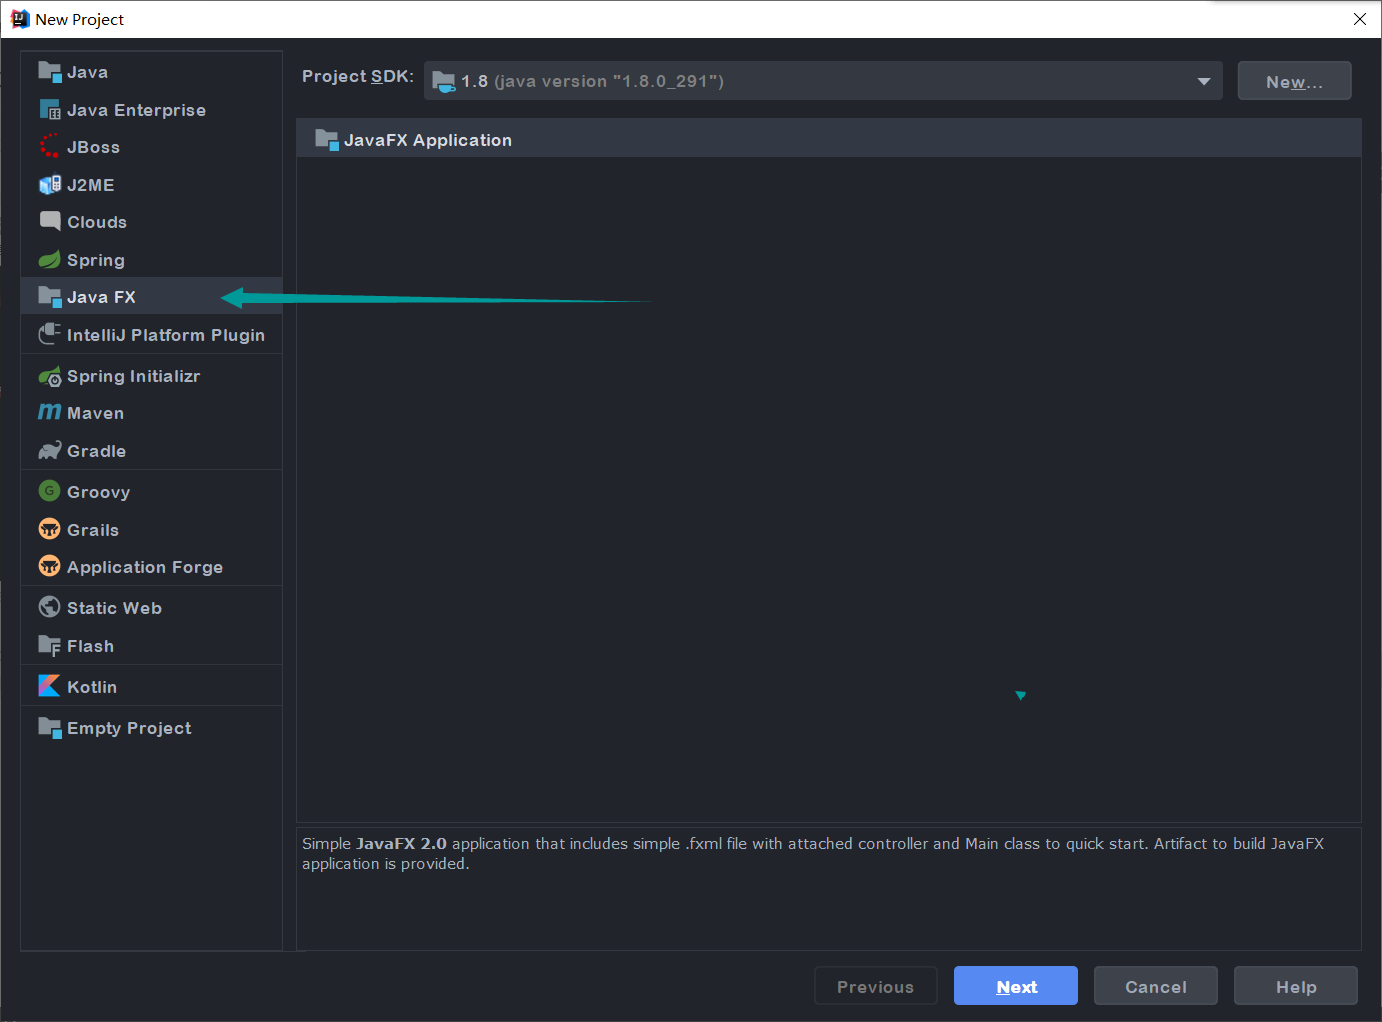Click the template description text area

click(x=829, y=888)
